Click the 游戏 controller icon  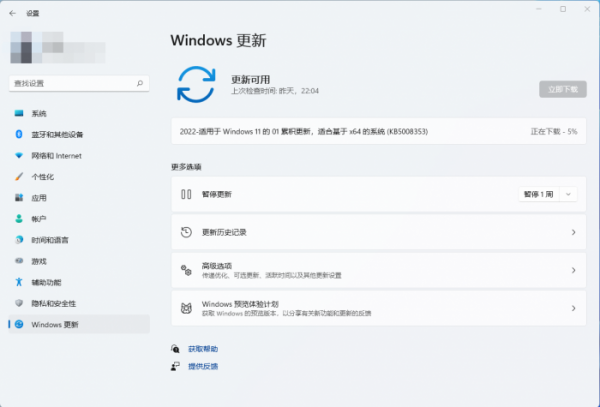pyautogui.click(x=19, y=261)
